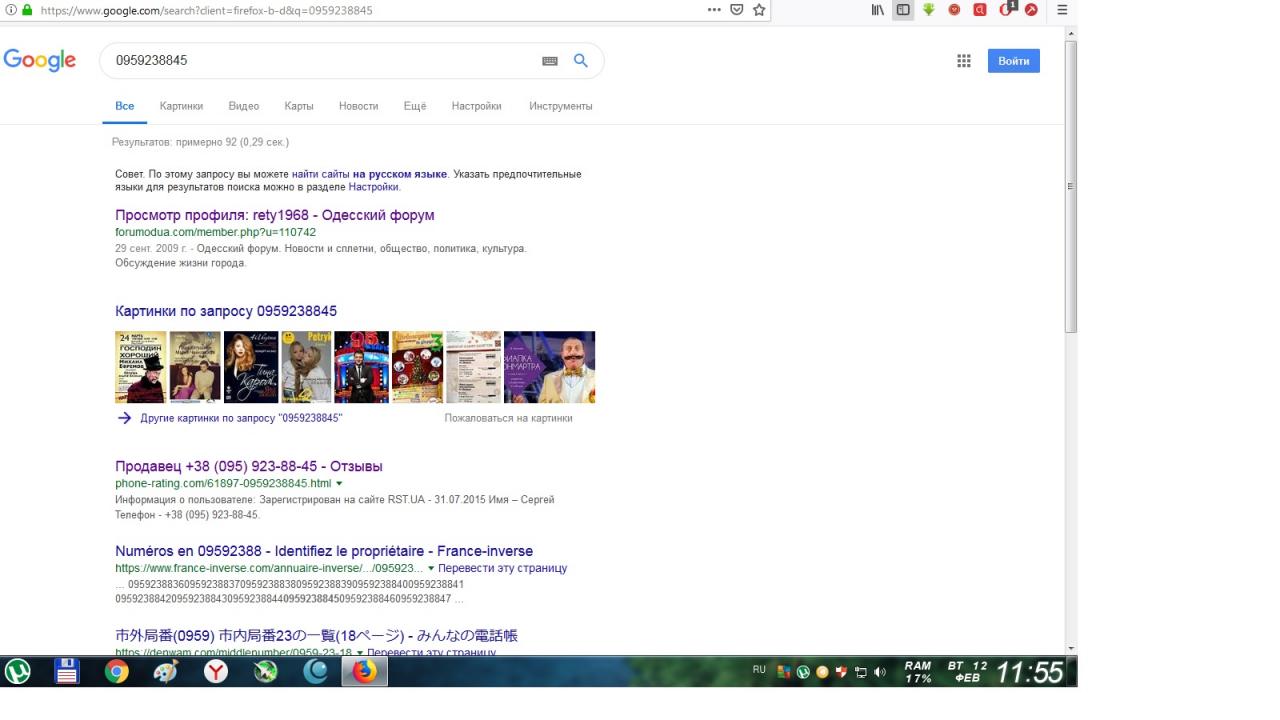Click 'Настройки' link in the tip text
This screenshot has width=1280, height=720.
tap(373, 187)
